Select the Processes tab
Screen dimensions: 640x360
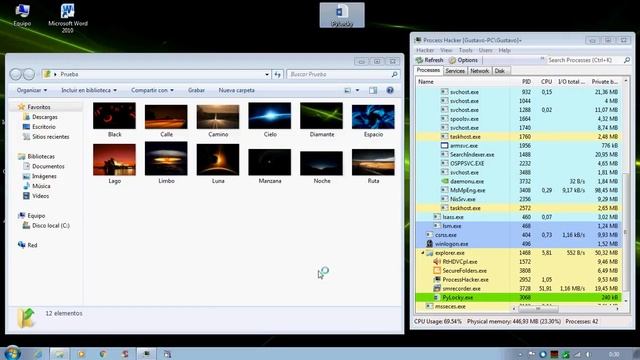428,70
